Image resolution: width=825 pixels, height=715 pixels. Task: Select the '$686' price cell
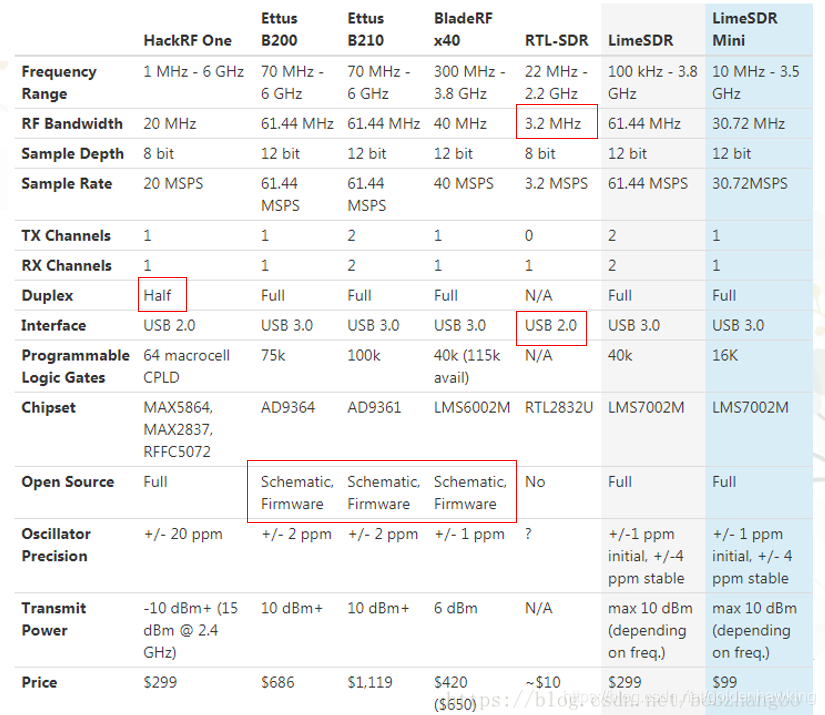coord(277,683)
